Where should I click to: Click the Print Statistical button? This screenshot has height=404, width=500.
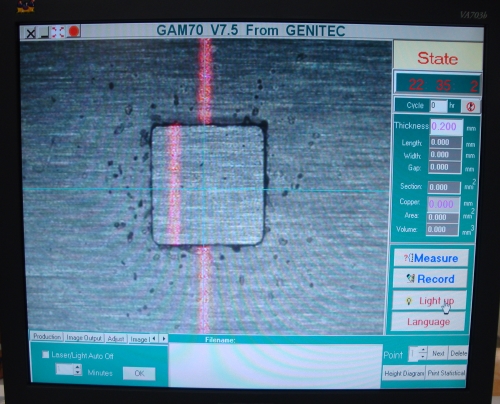(x=446, y=373)
